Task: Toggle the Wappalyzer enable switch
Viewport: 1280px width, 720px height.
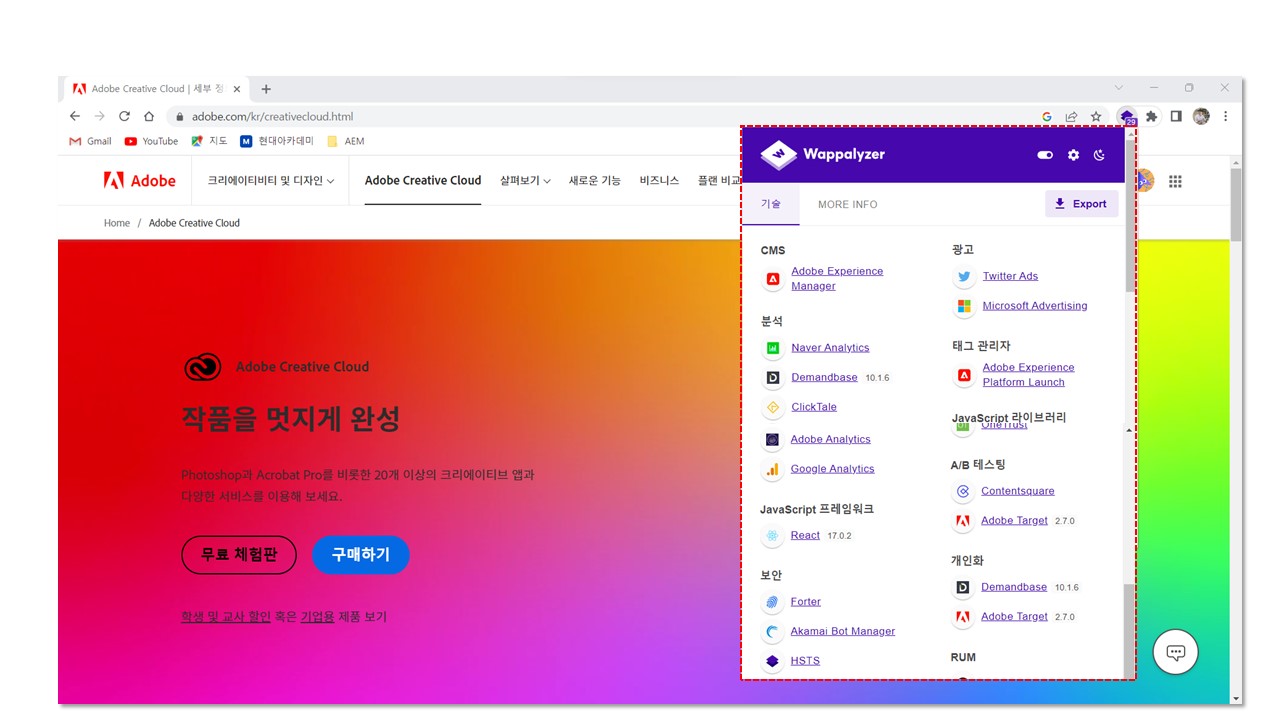Action: click(x=1045, y=155)
